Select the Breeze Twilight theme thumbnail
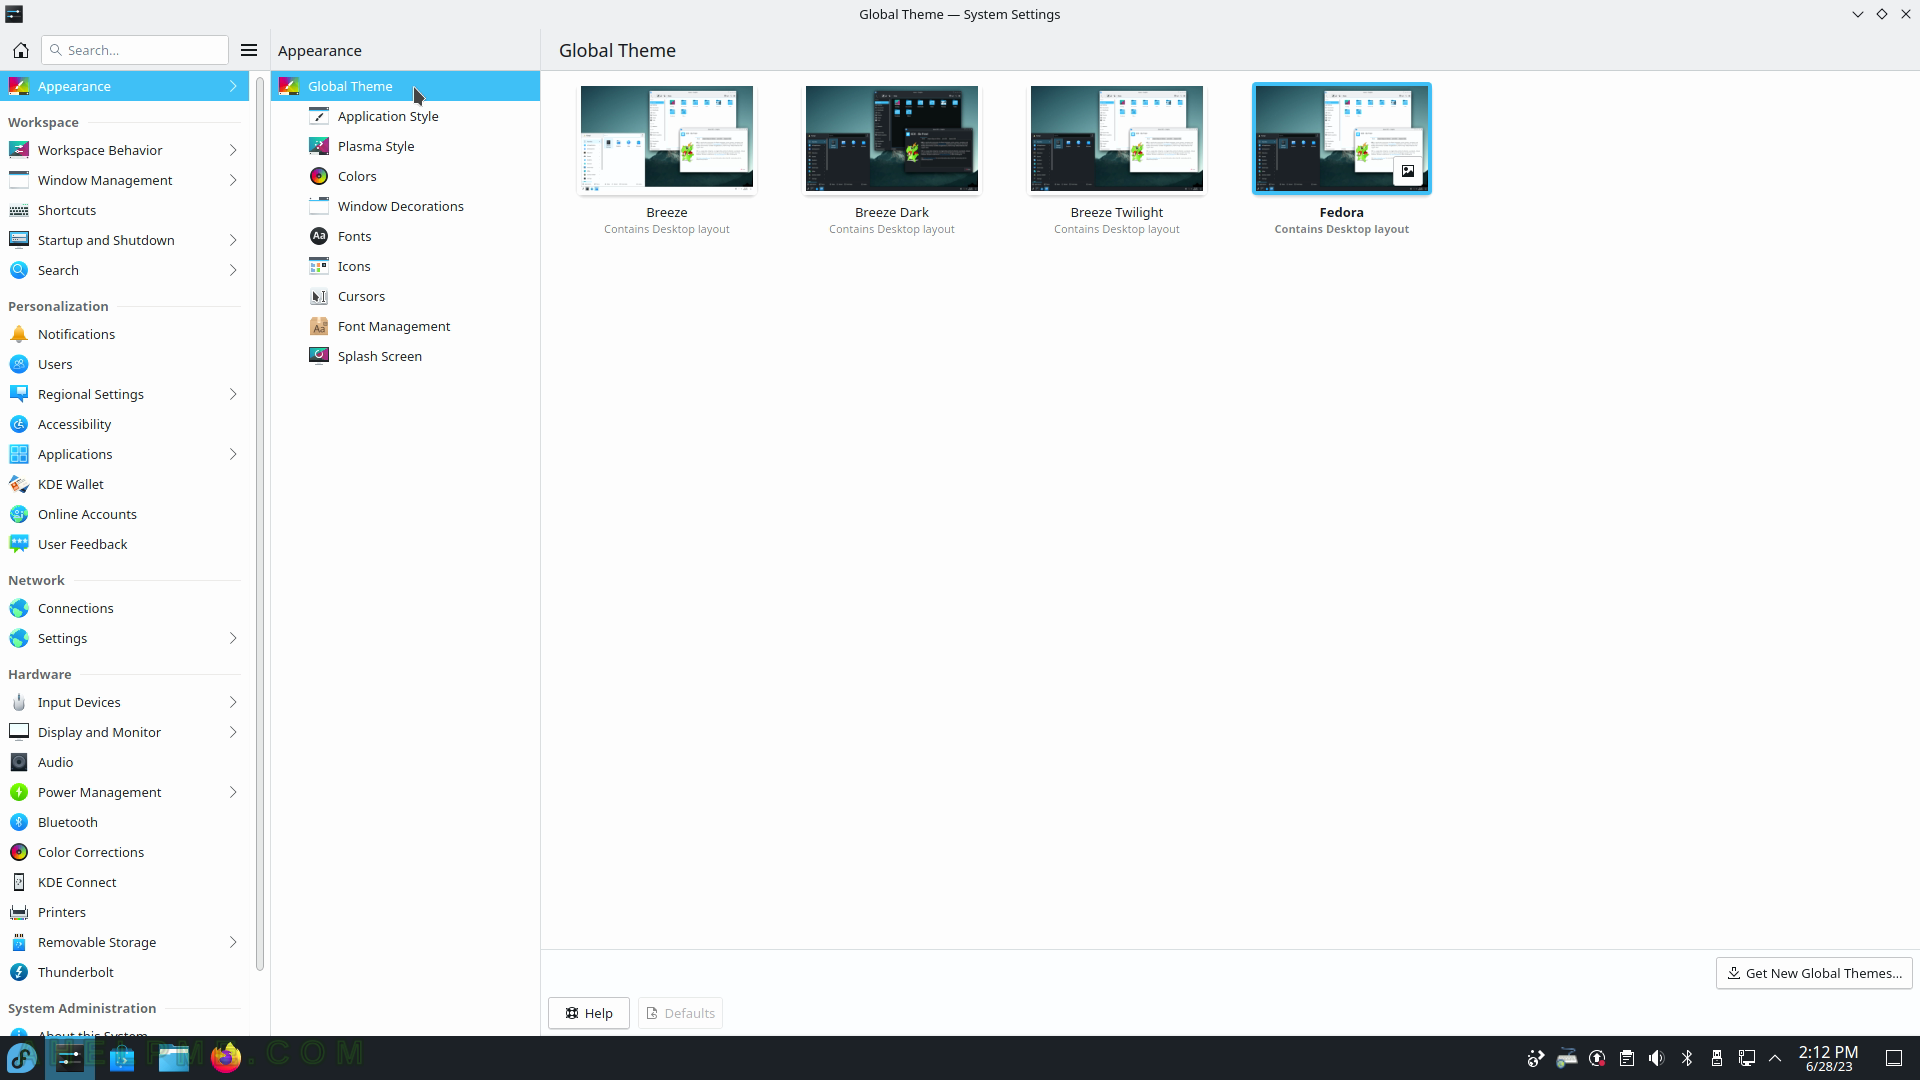1920x1080 pixels. coord(1117,138)
